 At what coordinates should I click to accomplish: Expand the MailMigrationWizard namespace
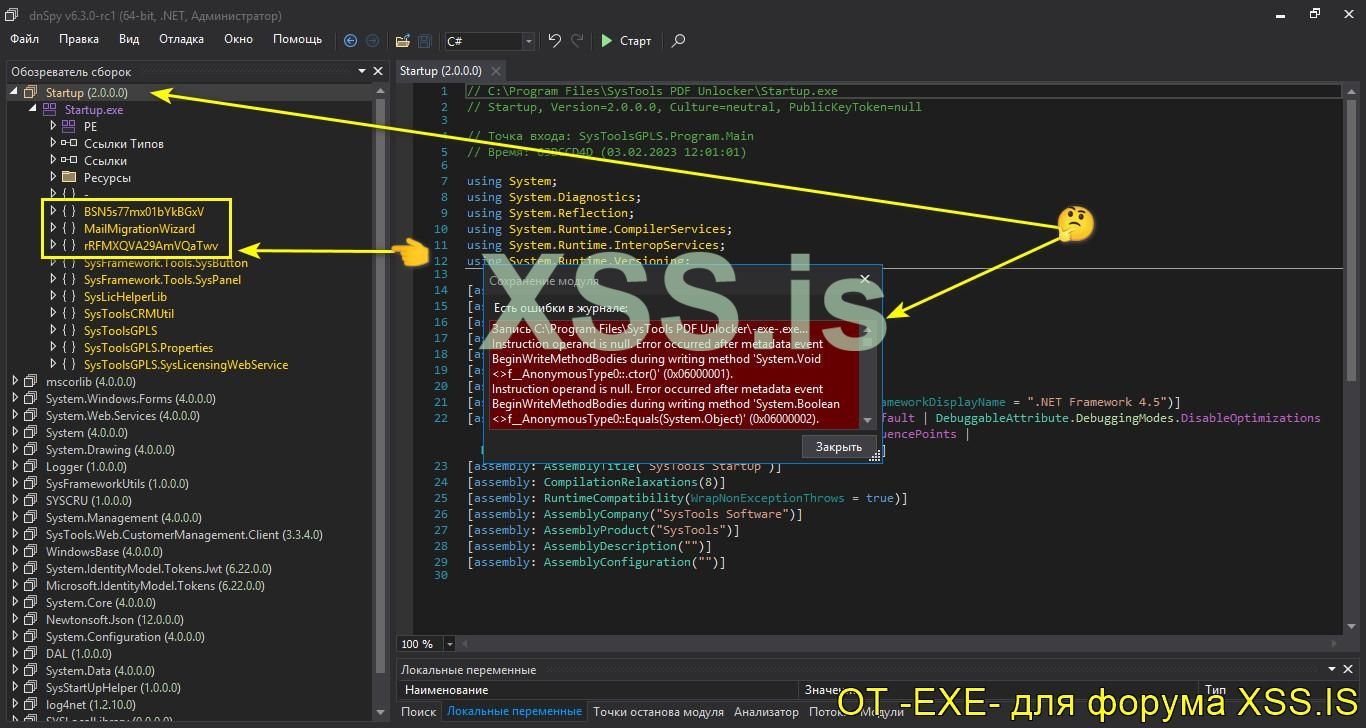tap(53, 229)
